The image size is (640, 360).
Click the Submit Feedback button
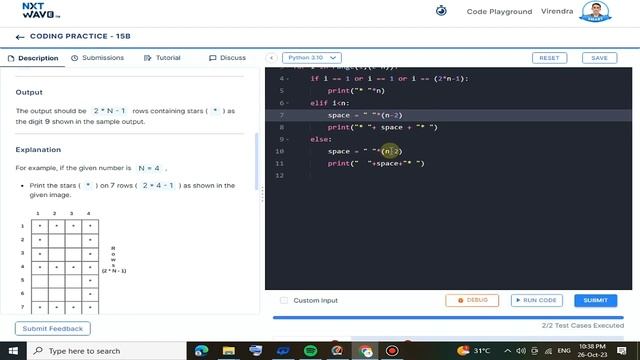pyautogui.click(x=53, y=329)
